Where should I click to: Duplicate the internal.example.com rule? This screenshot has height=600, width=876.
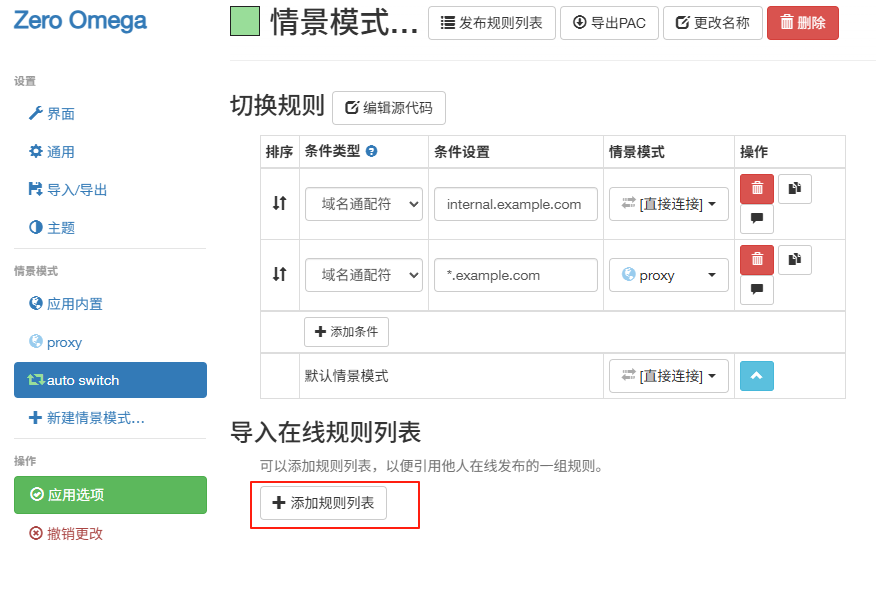pos(794,188)
